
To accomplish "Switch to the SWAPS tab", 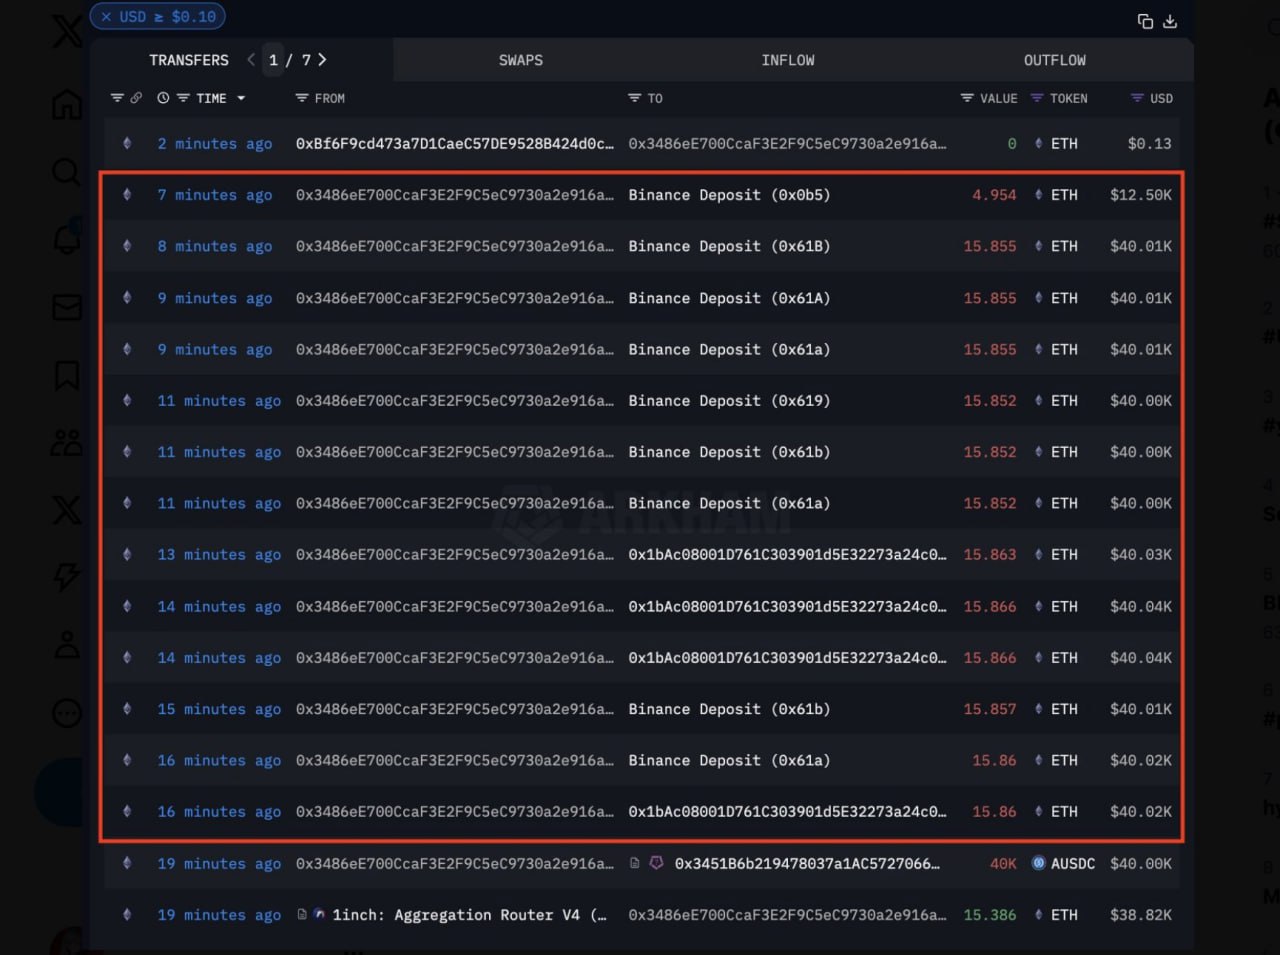I will [x=521, y=60].
